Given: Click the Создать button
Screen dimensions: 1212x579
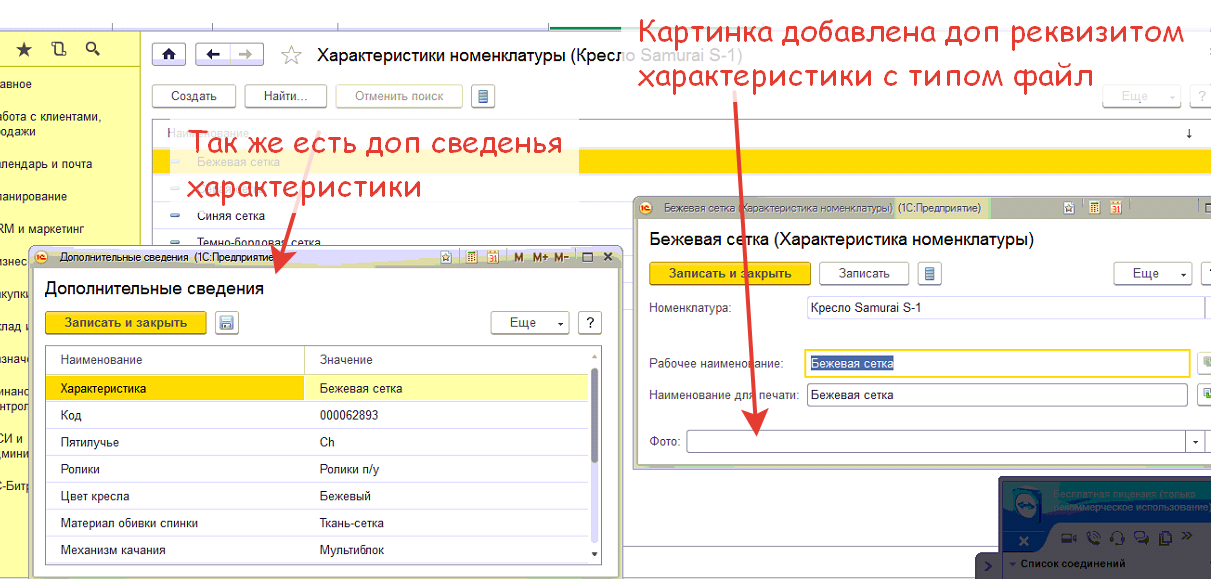Looking at the screenshot, I should 194,97.
